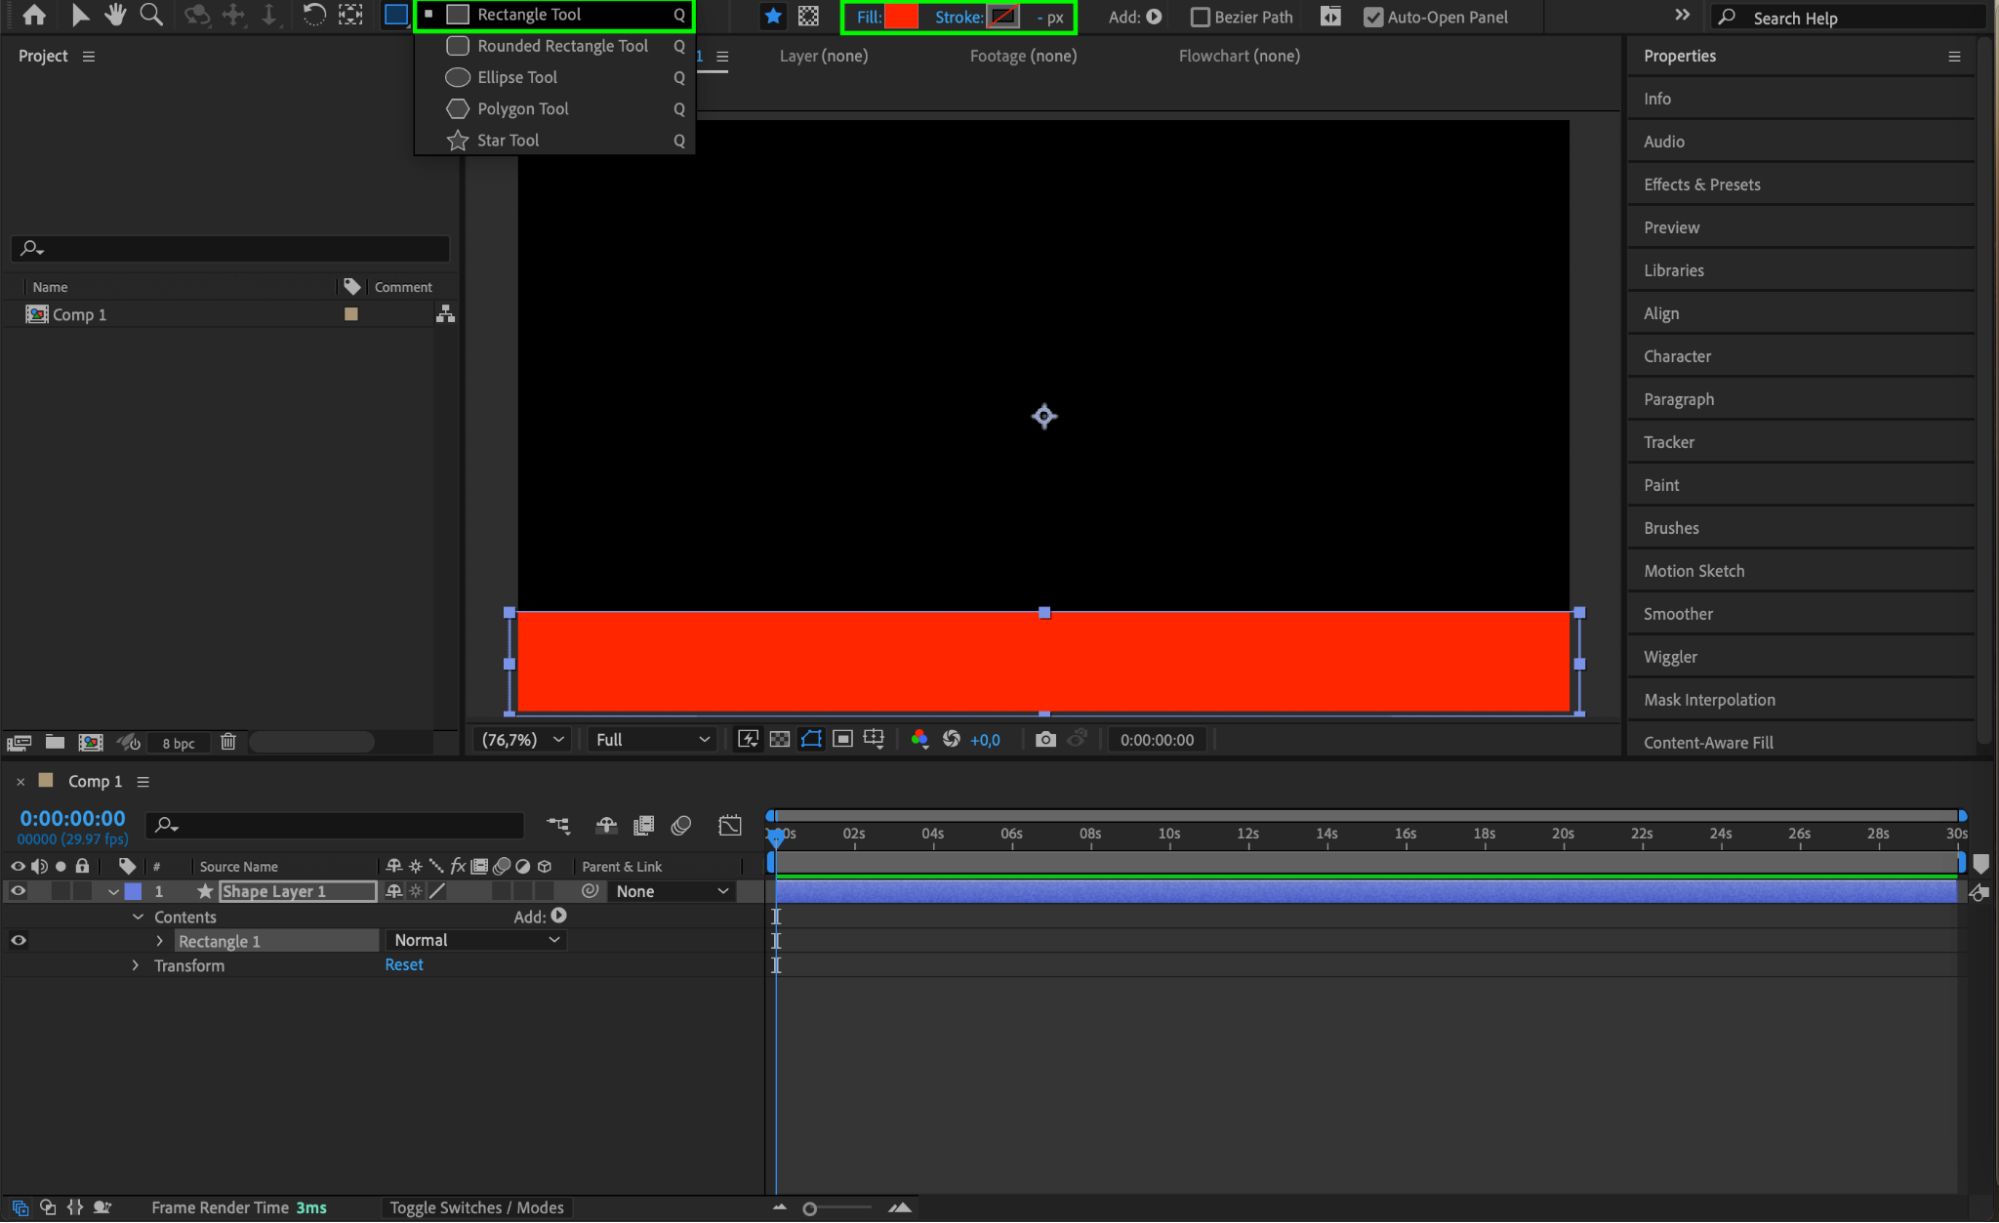
Task: Click the red Fill color swatch
Action: coord(901,17)
